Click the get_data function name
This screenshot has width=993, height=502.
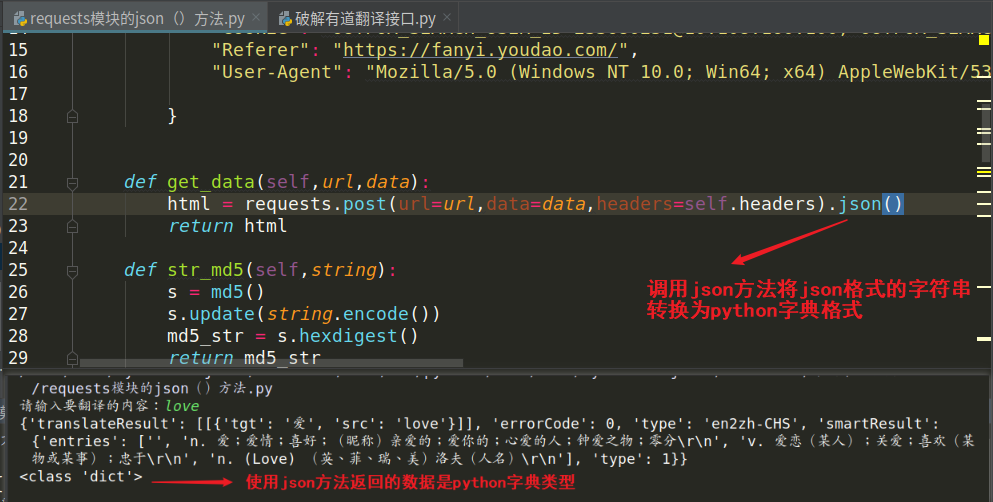[x=211, y=182]
